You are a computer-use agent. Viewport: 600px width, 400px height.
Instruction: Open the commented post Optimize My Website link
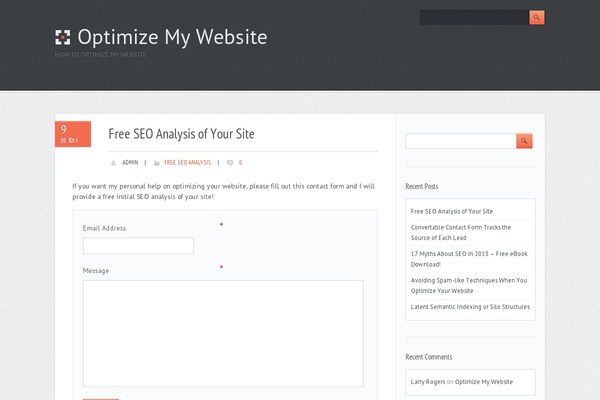point(484,382)
